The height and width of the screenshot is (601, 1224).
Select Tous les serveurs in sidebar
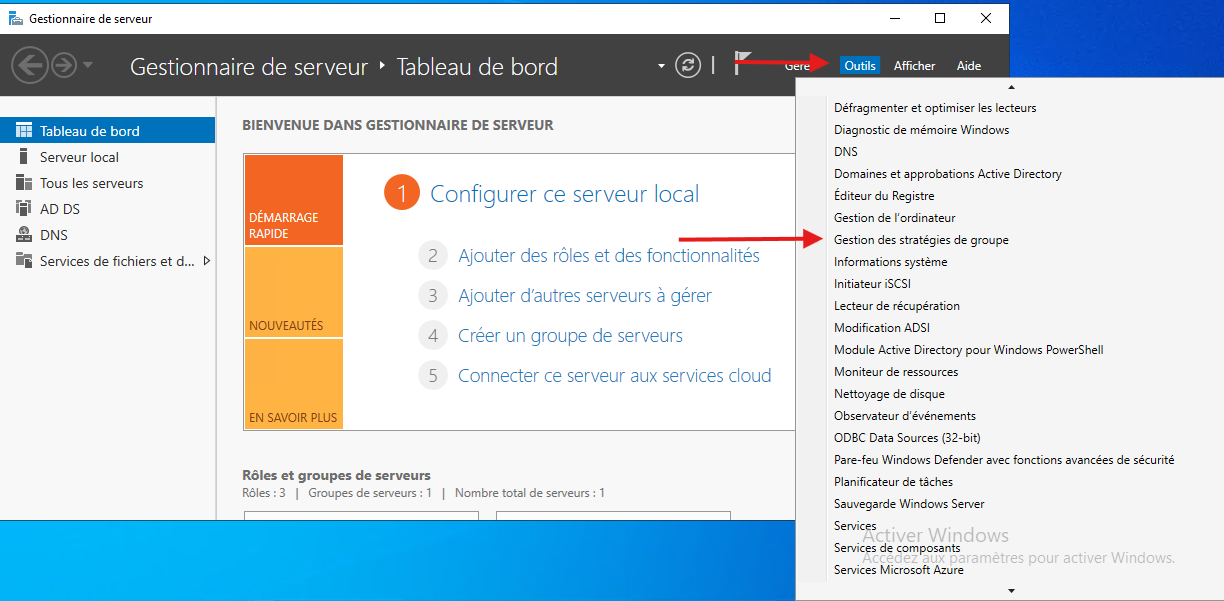tap(108, 183)
